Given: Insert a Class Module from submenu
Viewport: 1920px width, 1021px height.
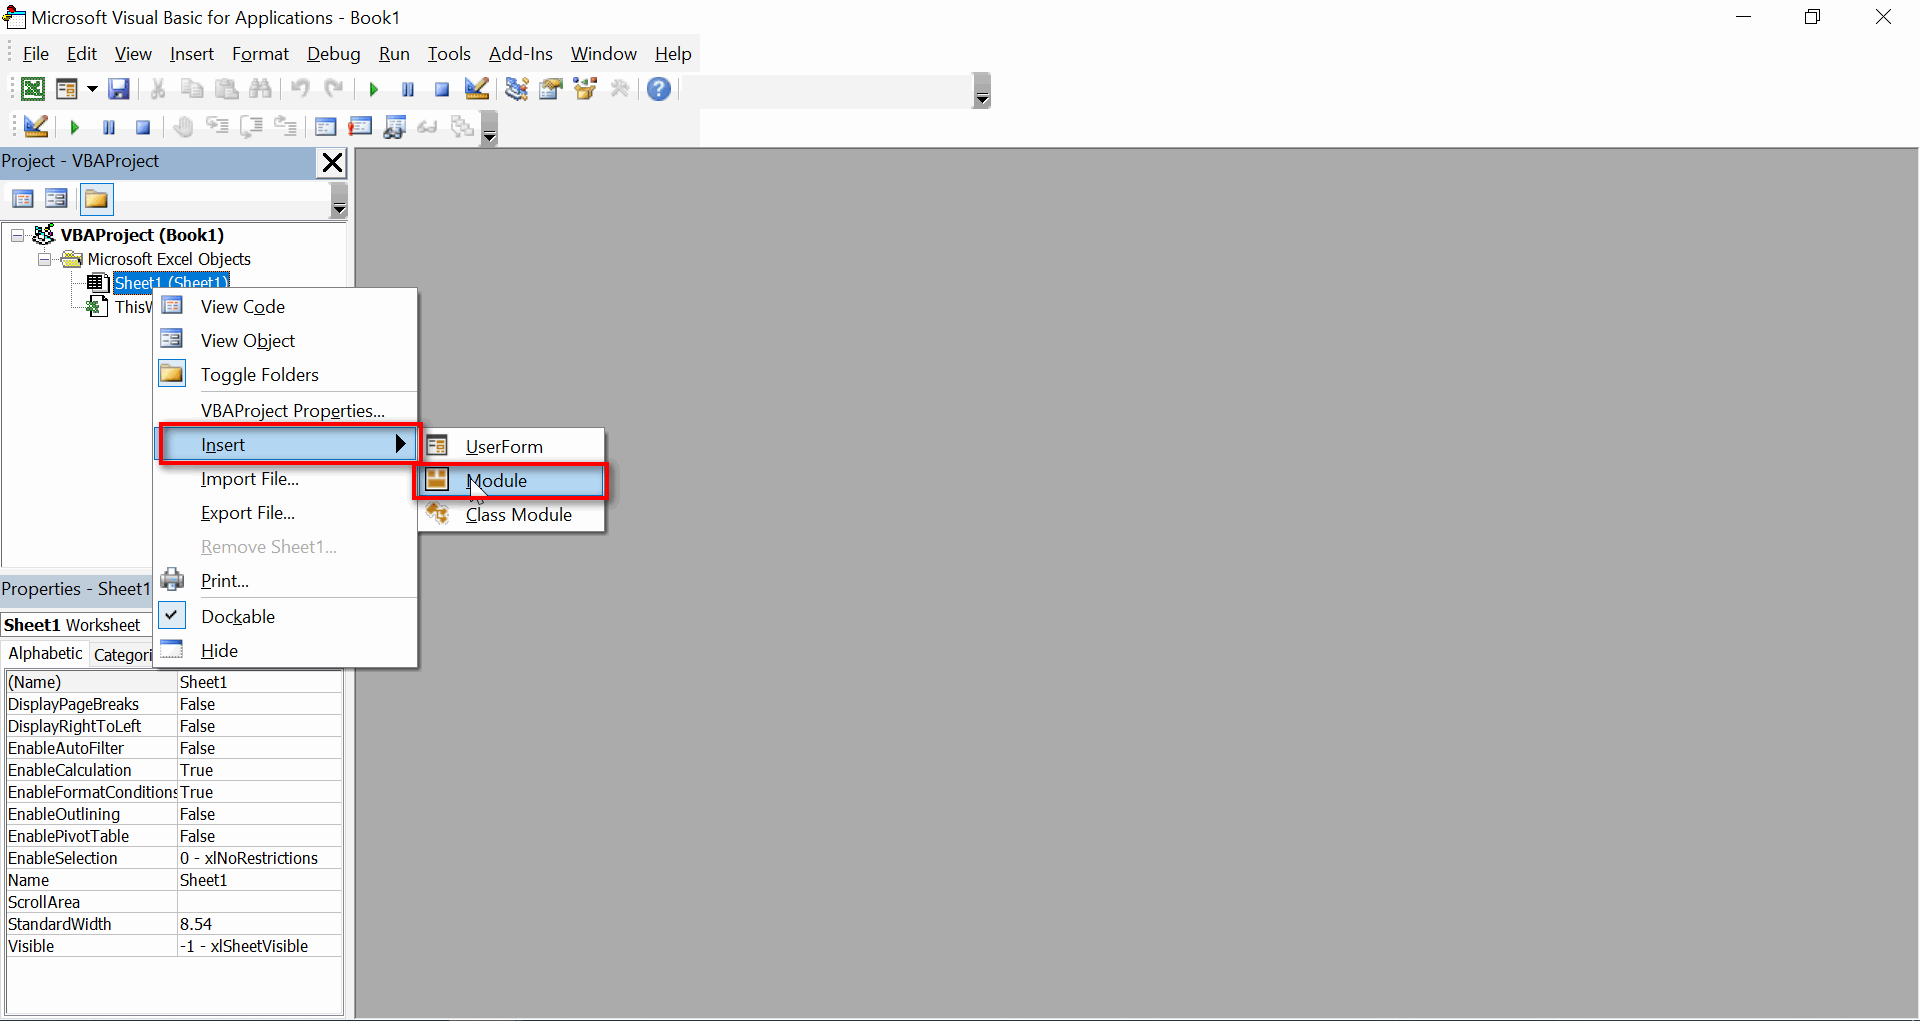Looking at the screenshot, I should coord(512,515).
